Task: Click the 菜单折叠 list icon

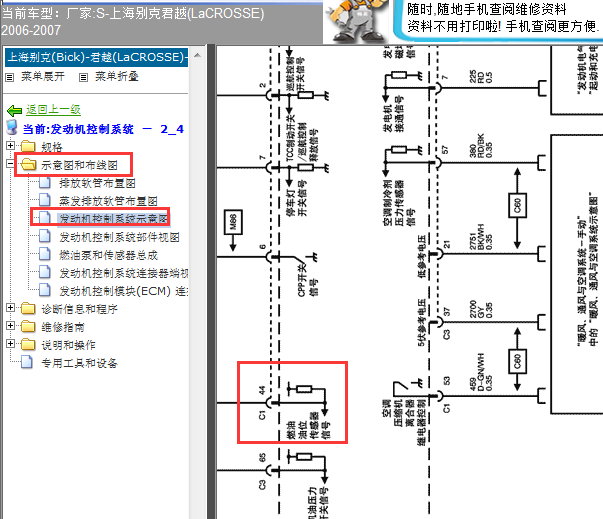Action: pos(83,77)
